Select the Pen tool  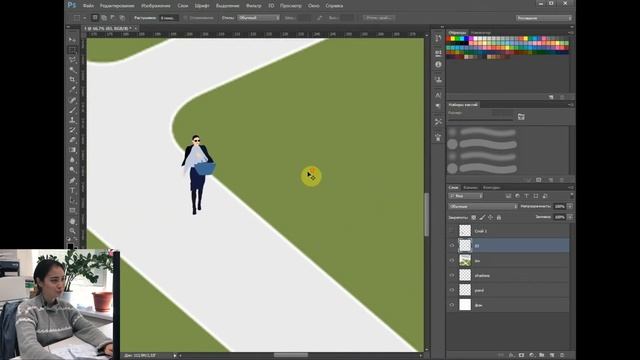pyautogui.click(x=73, y=180)
